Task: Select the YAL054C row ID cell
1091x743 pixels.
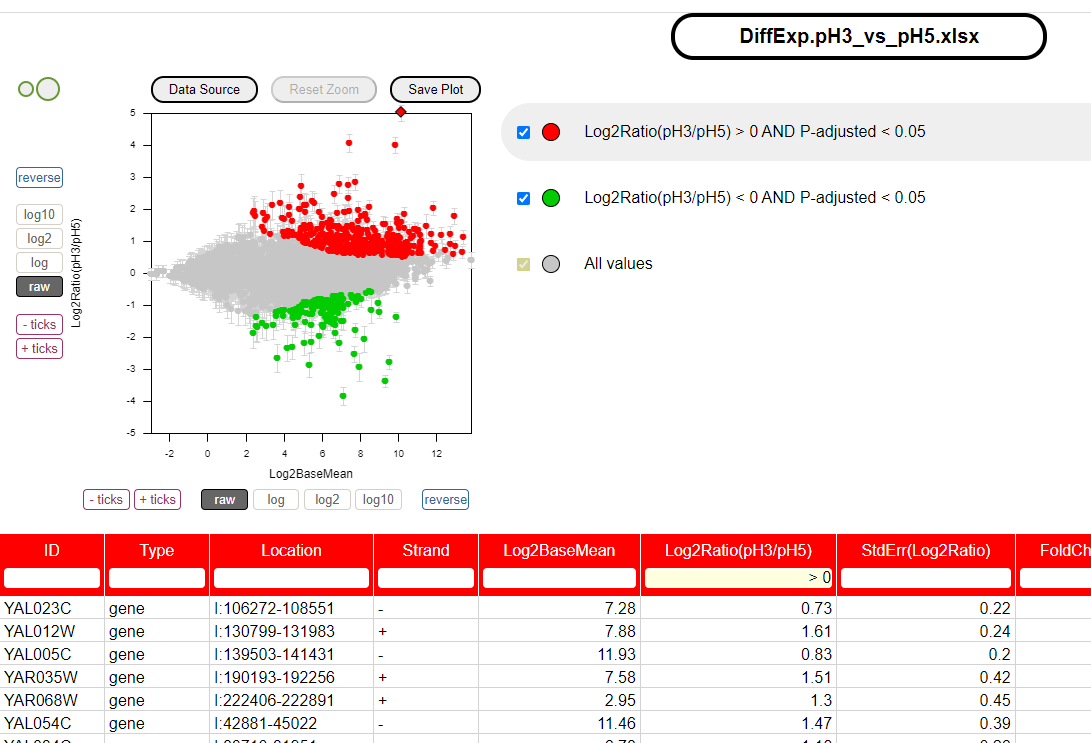Action: (52, 723)
